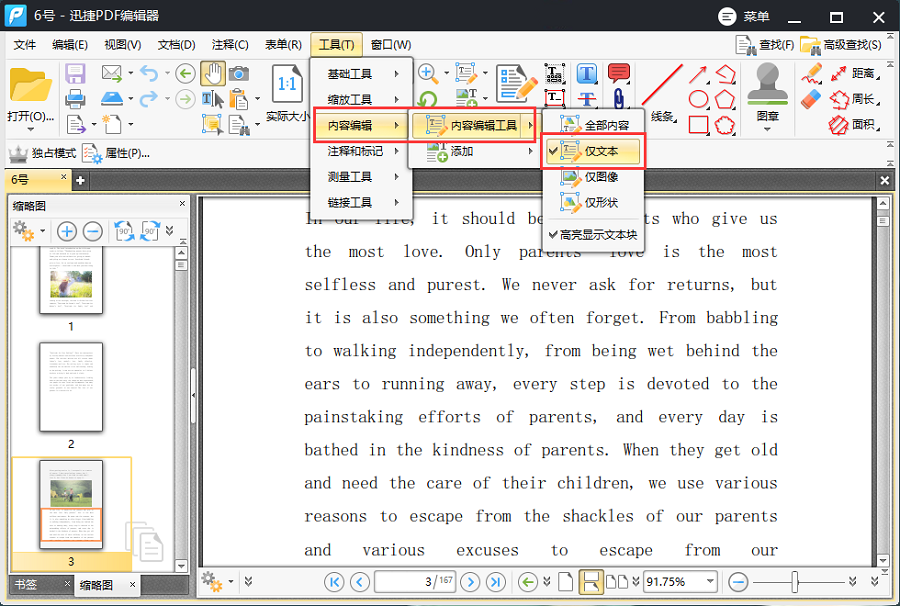Open the 视图(V) menu

tap(122, 45)
